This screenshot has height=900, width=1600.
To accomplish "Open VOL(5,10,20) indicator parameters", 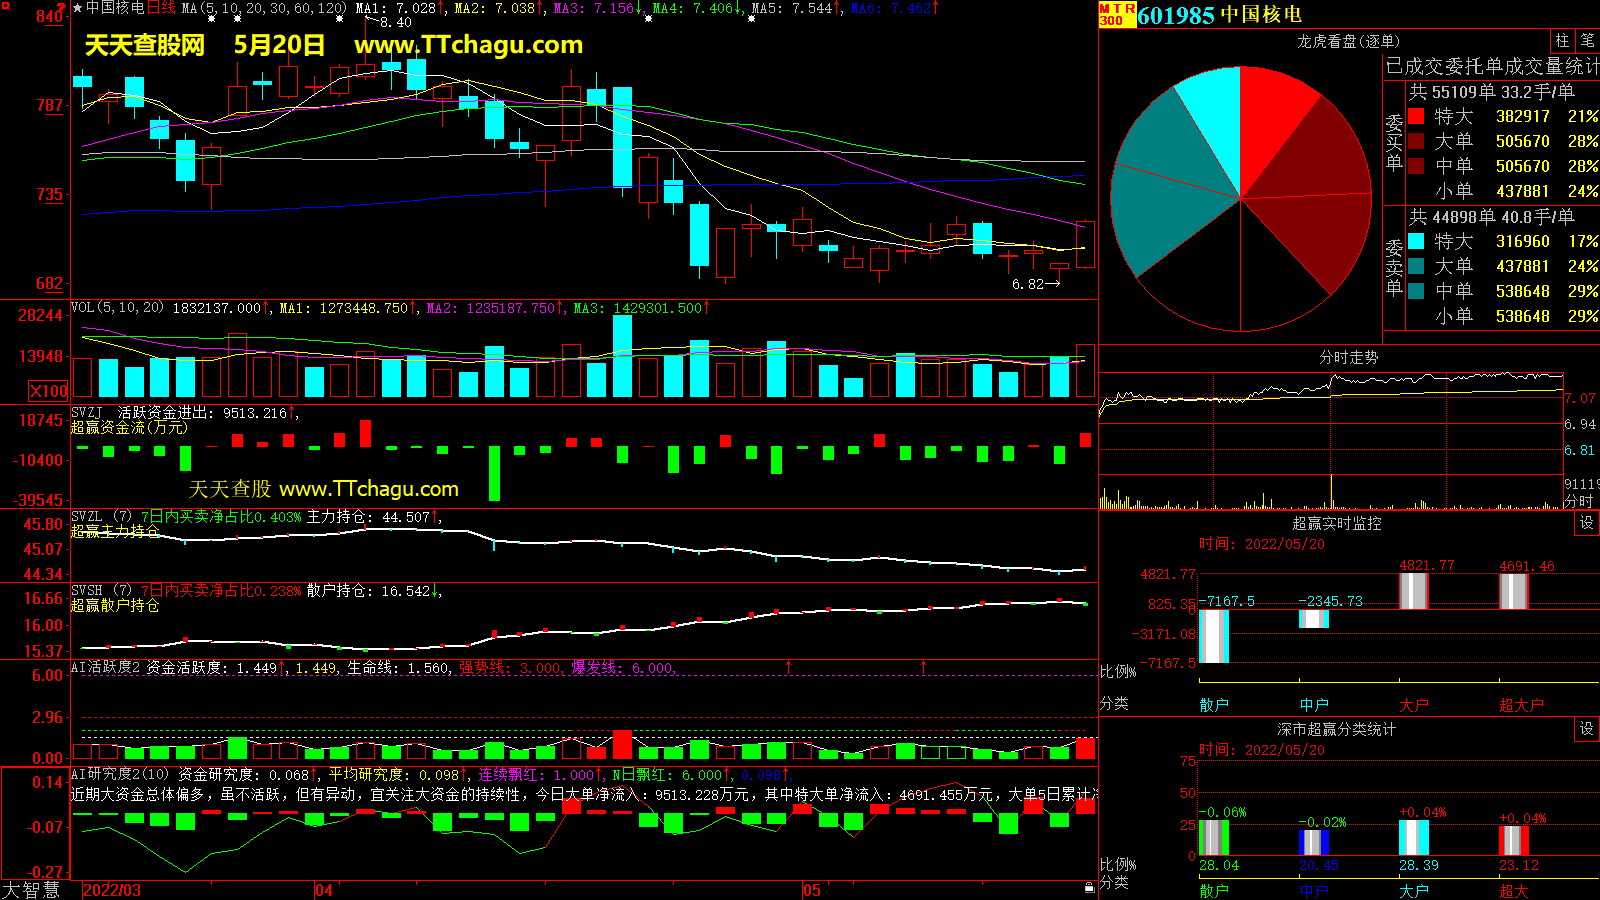I will tap(117, 308).
